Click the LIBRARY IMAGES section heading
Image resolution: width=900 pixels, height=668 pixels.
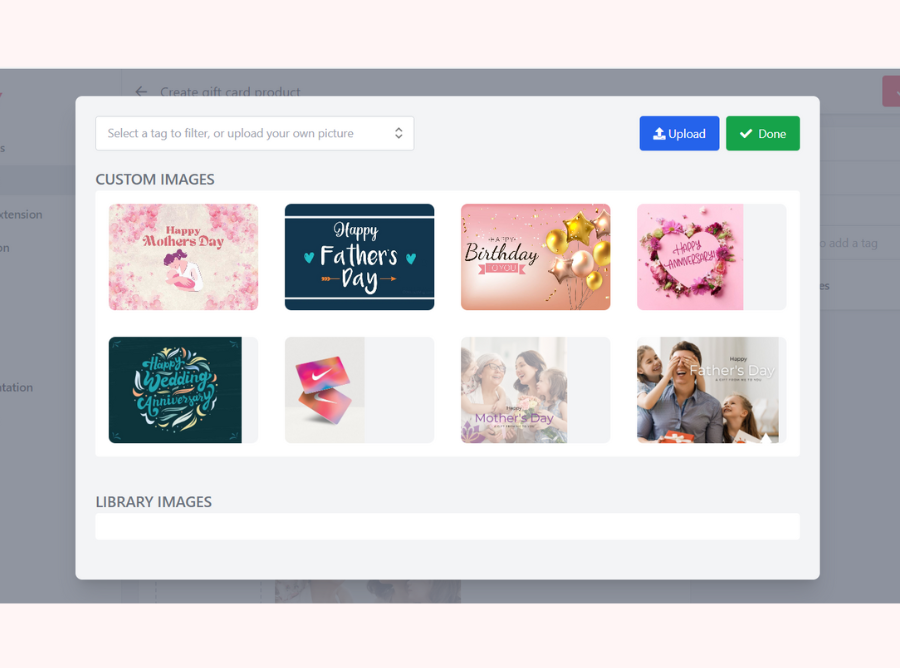pyautogui.click(x=153, y=501)
